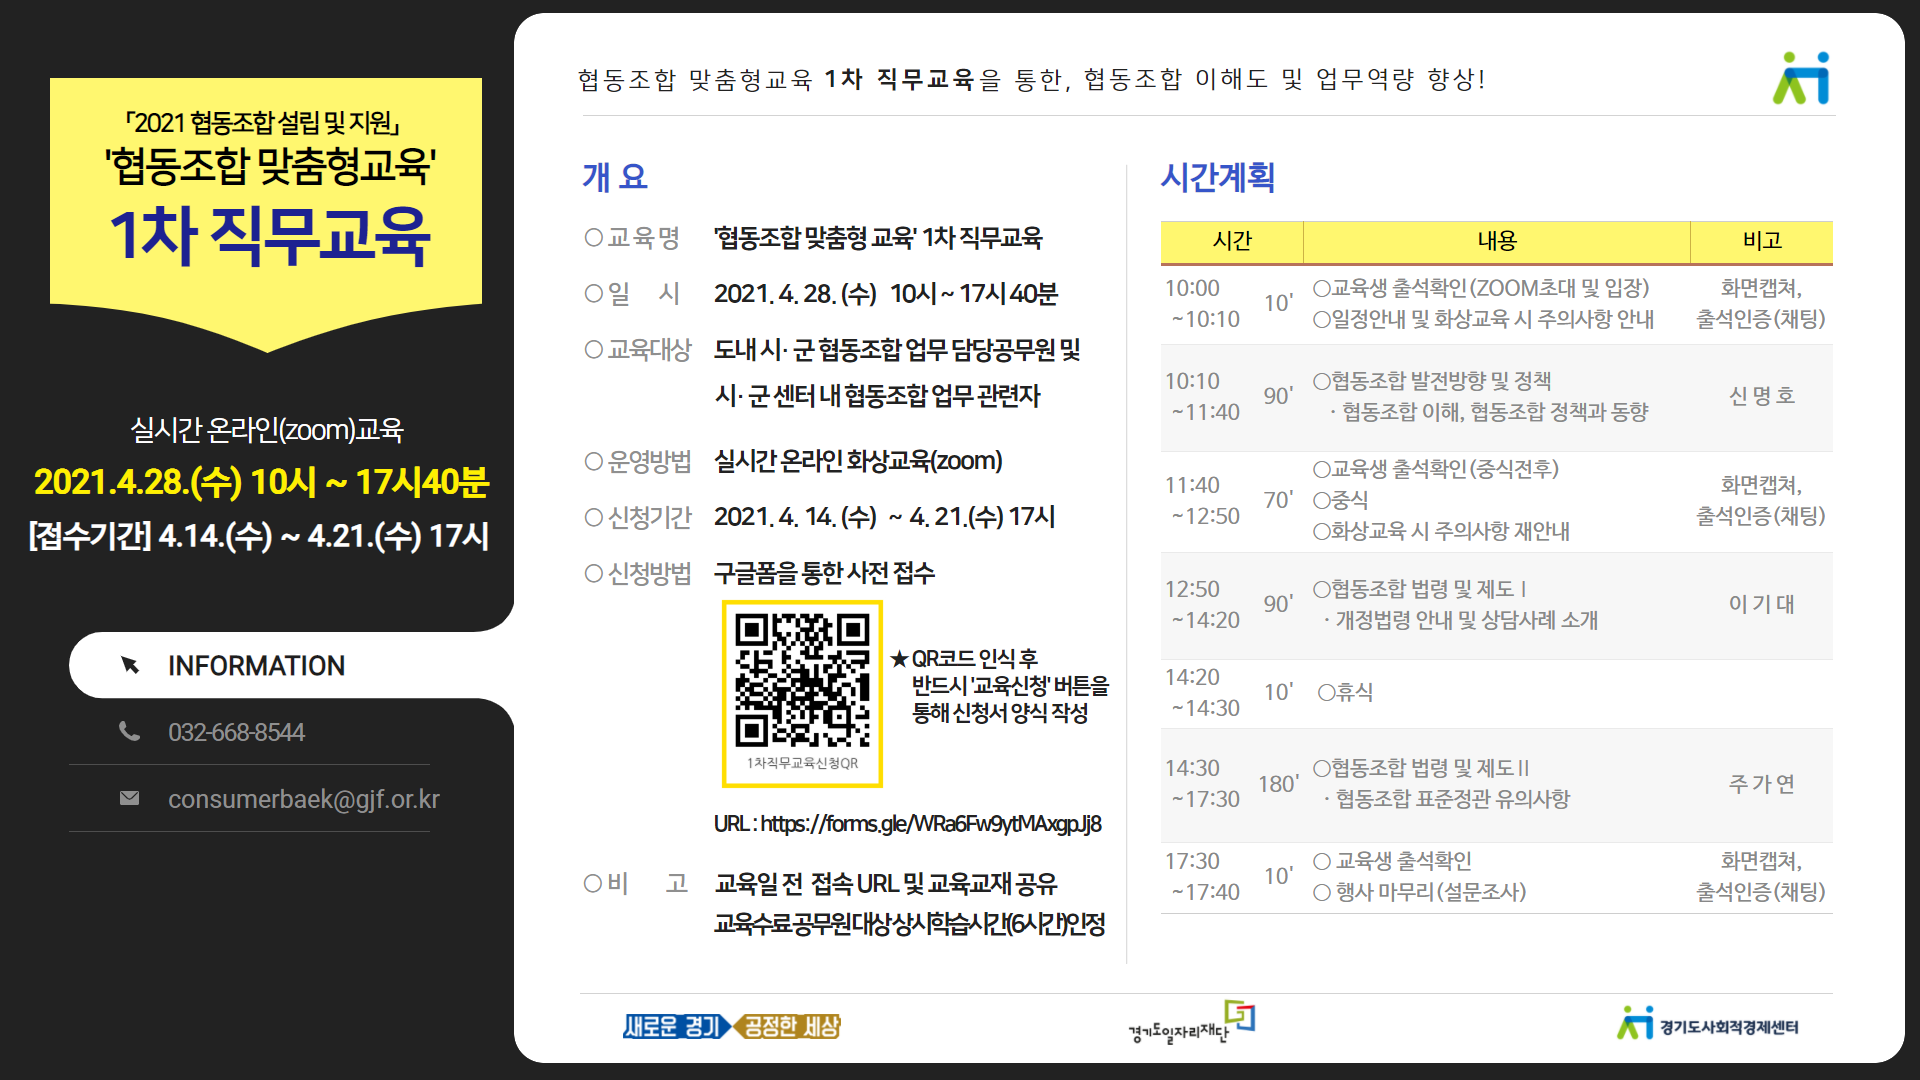Click the 14:20 ~14:30 time cell
This screenshot has height=1080, width=1920.
click(x=1204, y=692)
